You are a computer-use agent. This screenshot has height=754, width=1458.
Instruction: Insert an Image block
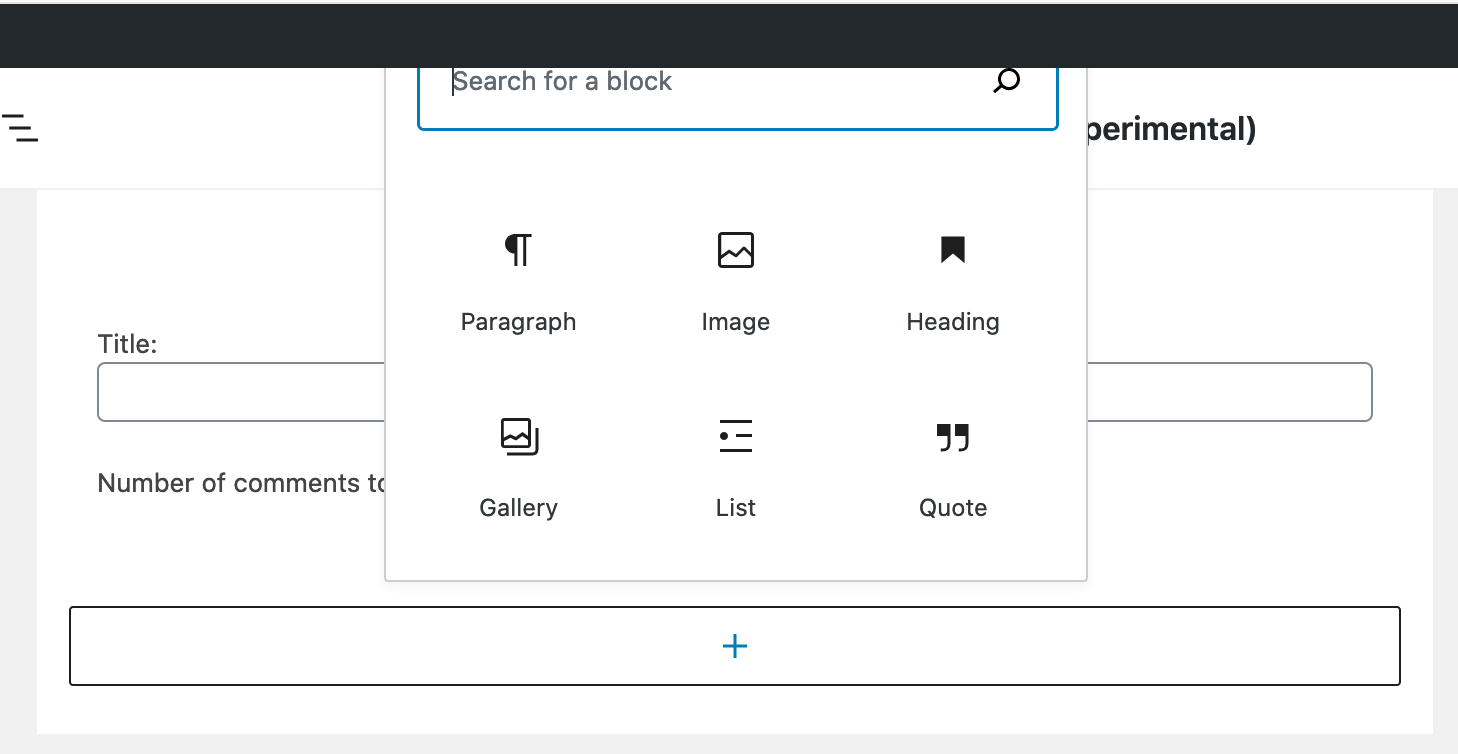735,250
